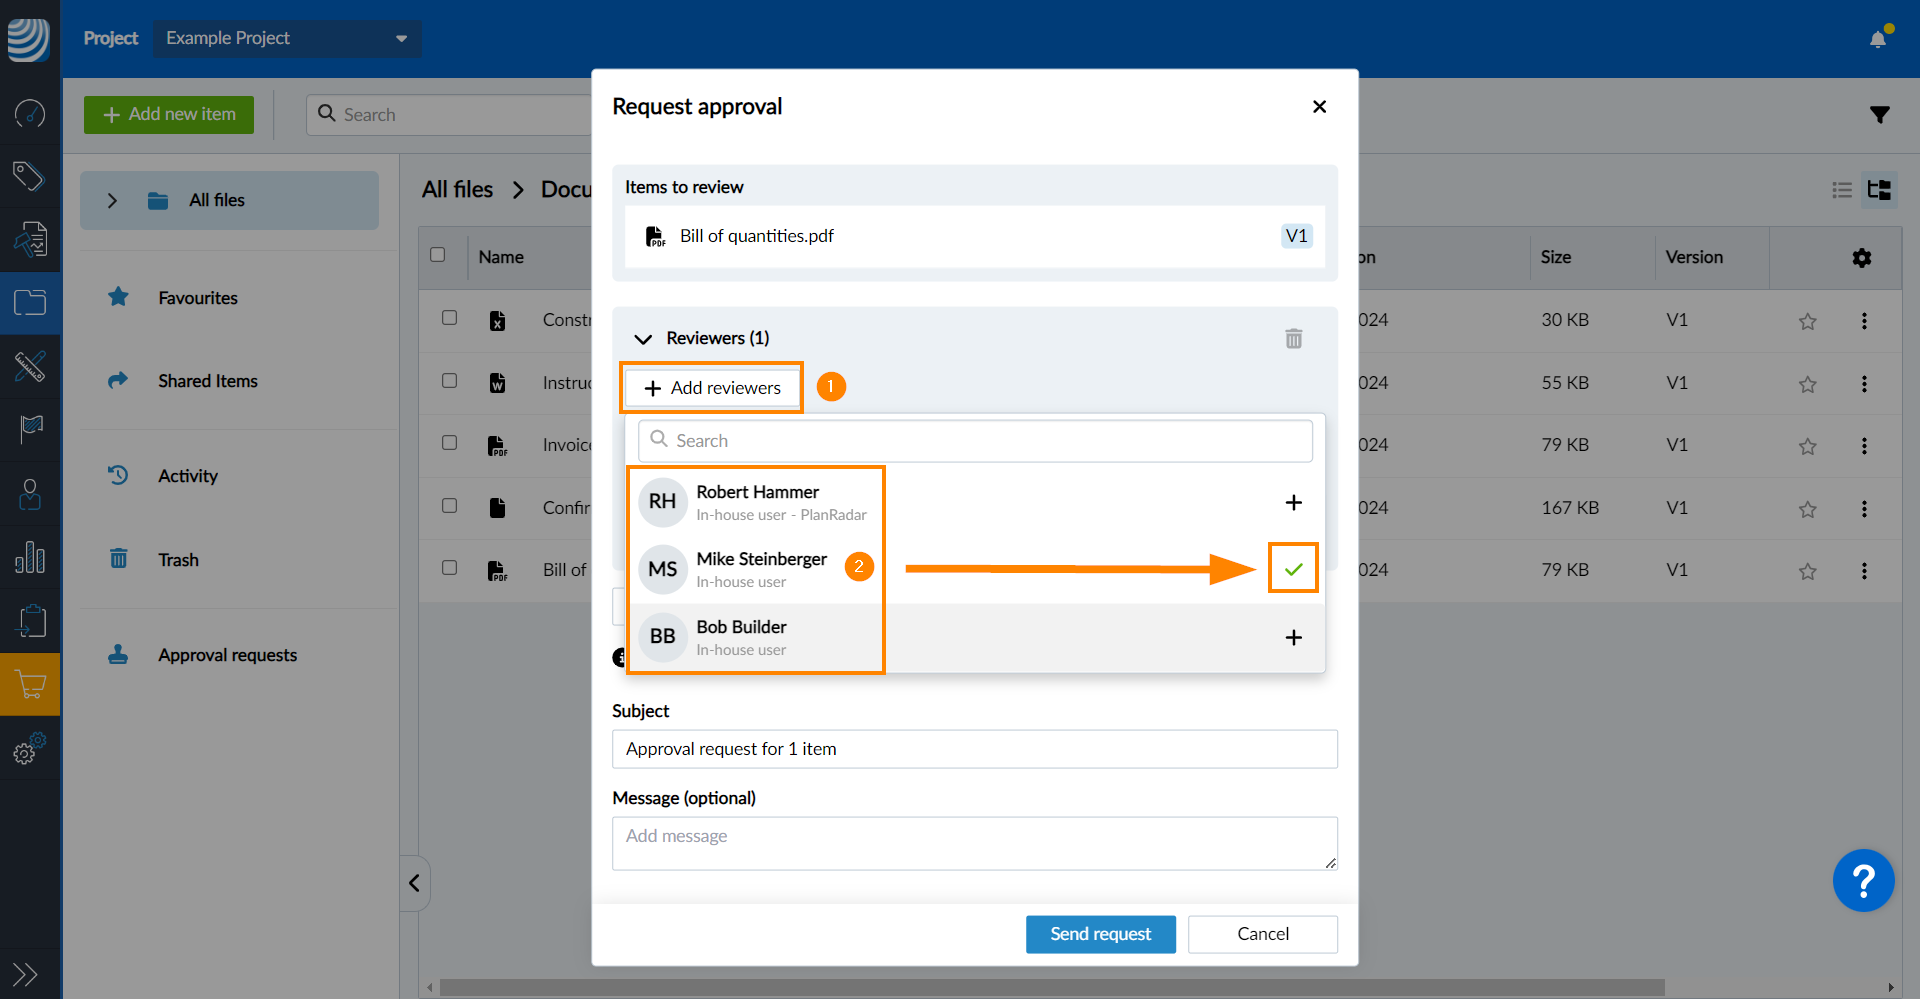
Task: Click the horizontal scrollbar at bottom
Action: point(1050,987)
